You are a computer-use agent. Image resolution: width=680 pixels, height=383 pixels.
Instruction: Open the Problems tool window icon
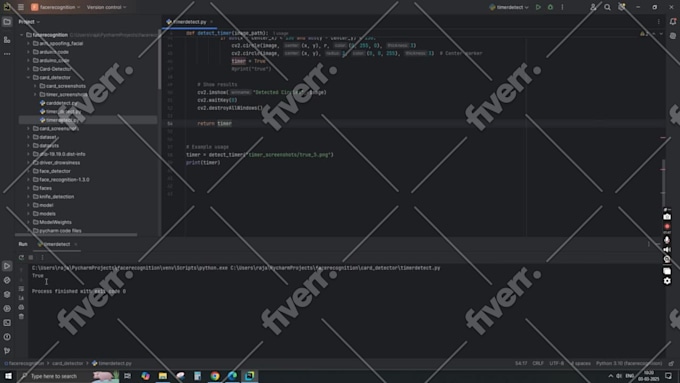(7, 337)
